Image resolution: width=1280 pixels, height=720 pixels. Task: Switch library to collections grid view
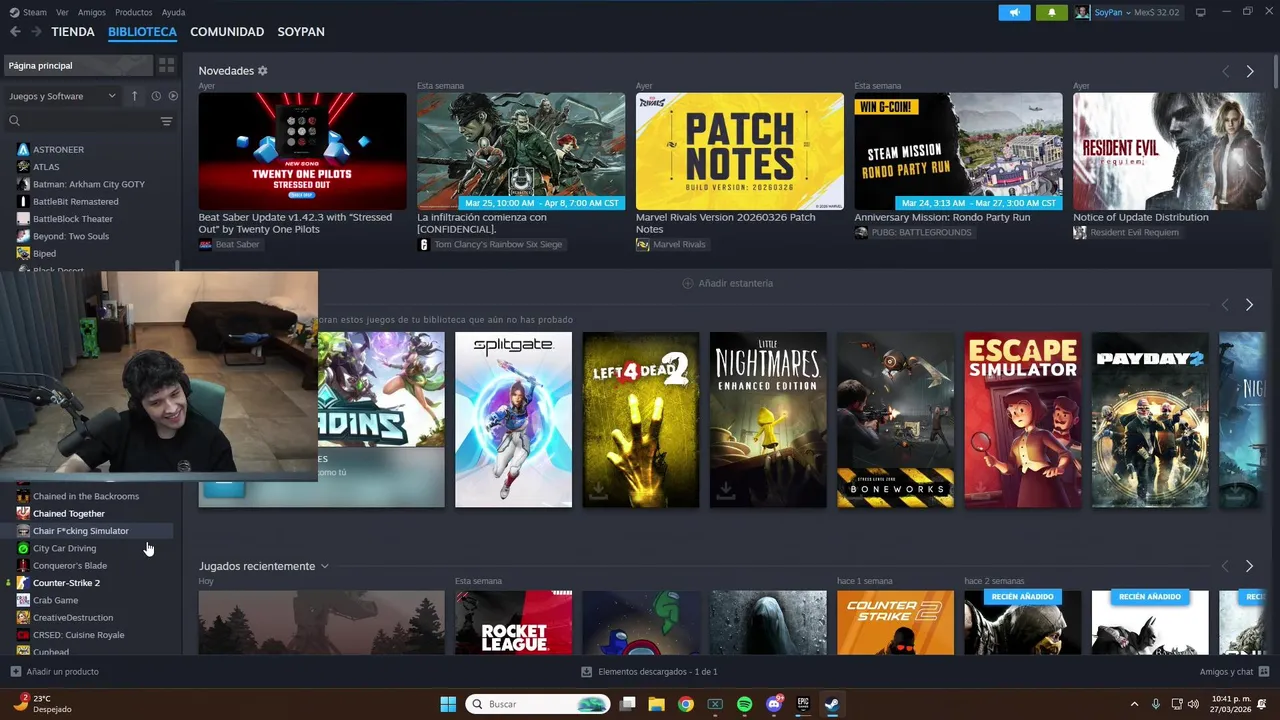(166, 65)
